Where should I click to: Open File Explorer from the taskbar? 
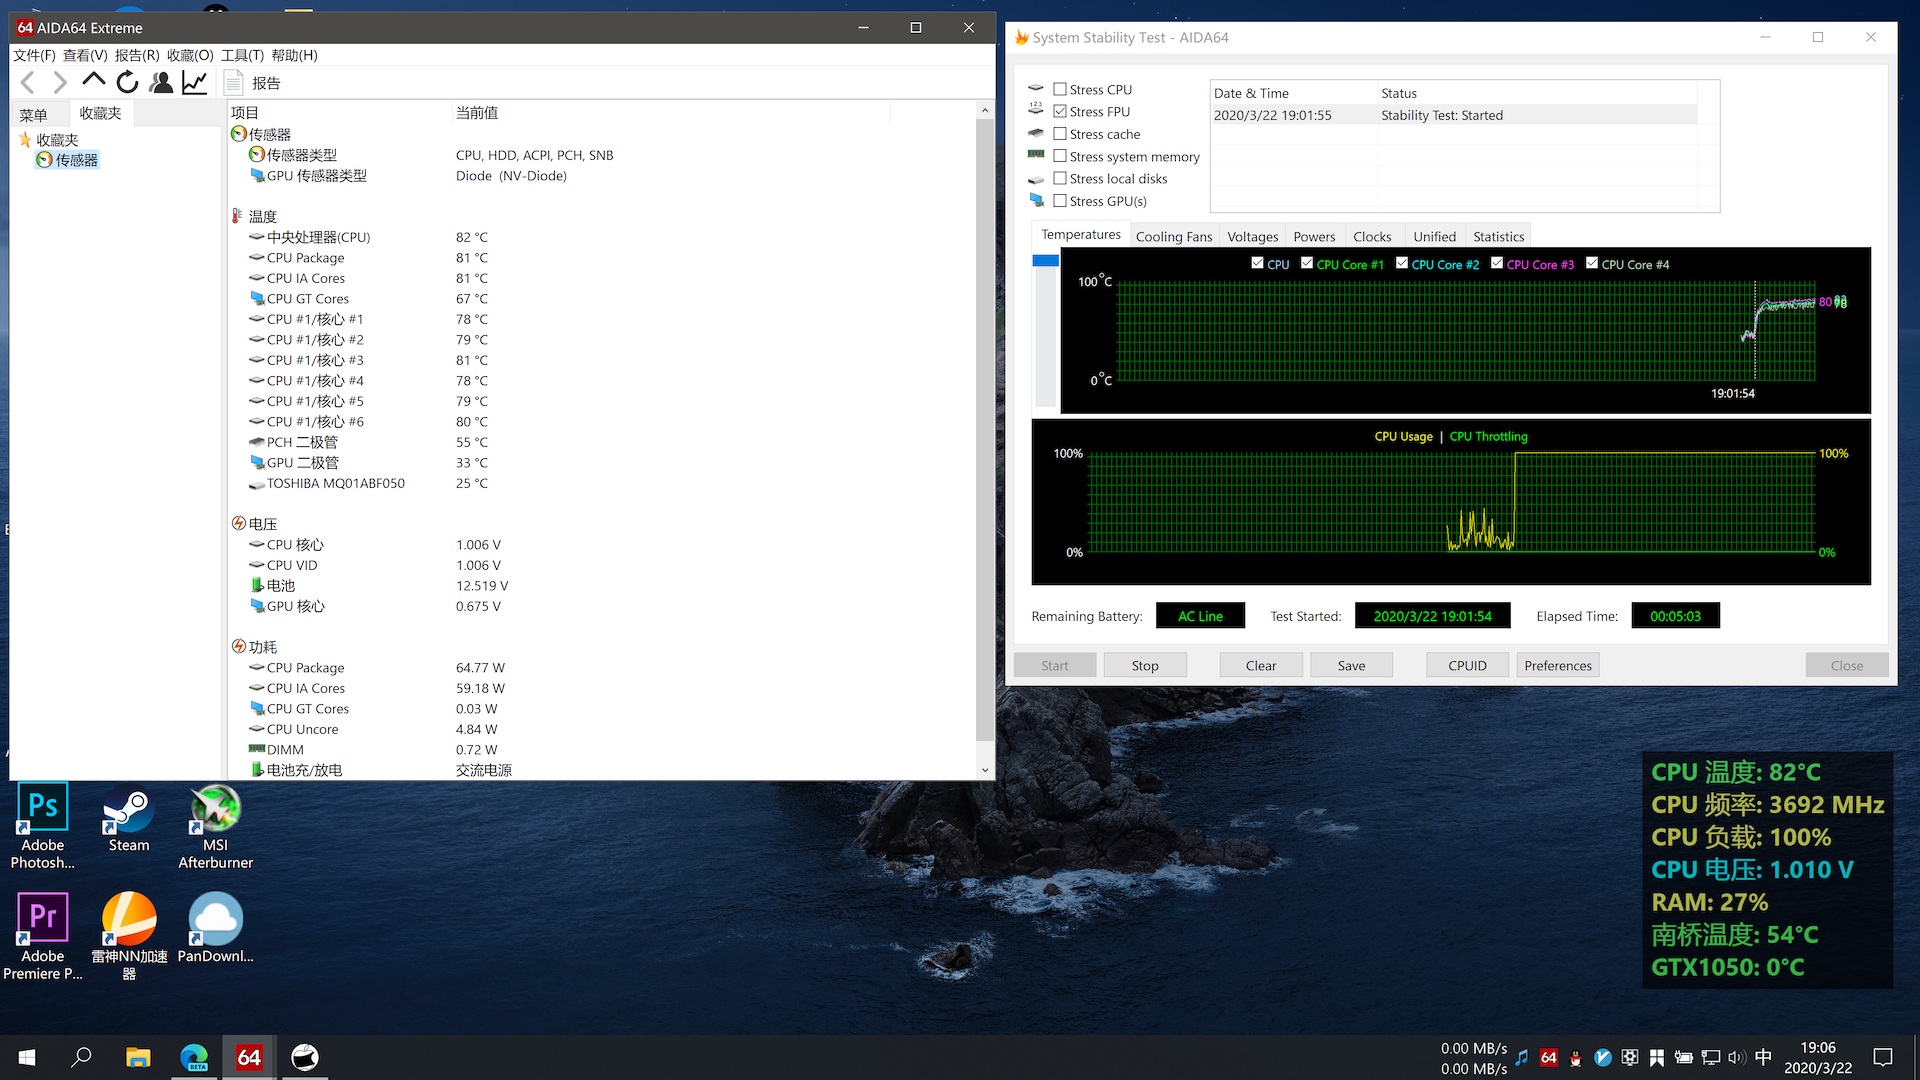point(138,1057)
